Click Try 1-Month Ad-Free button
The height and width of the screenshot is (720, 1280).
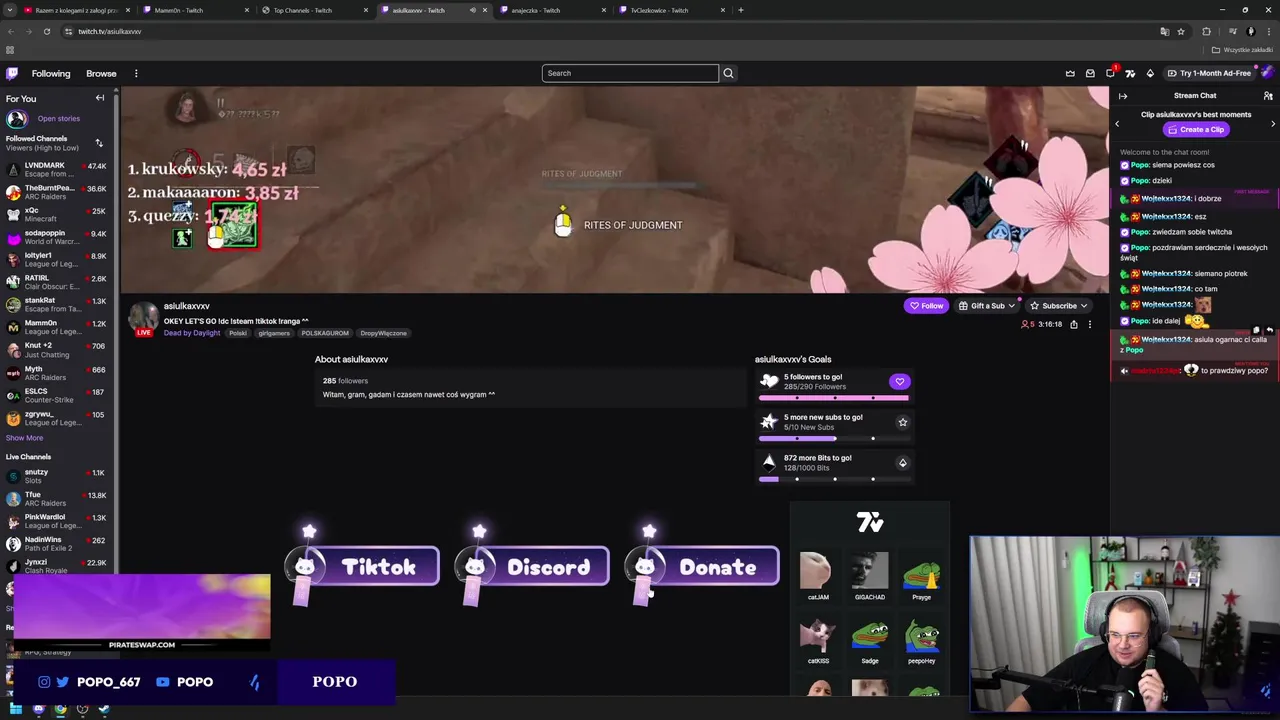pos(1209,73)
